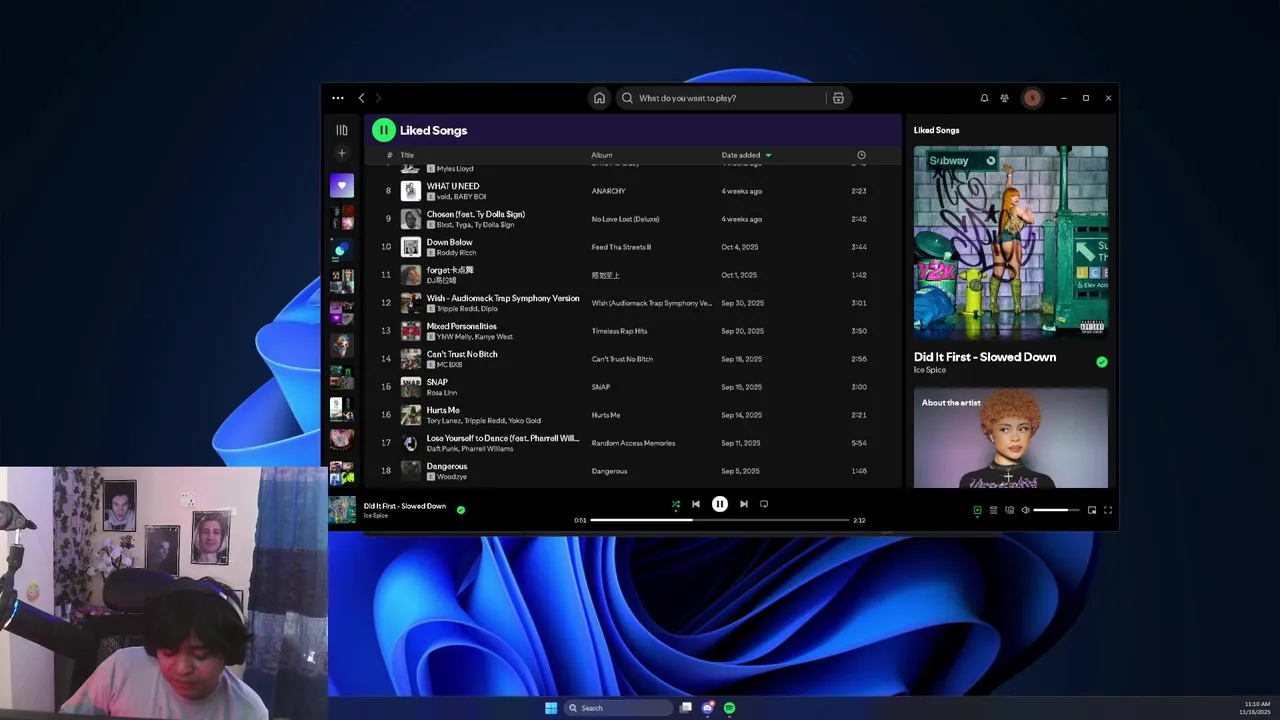Go back with the left arrow

tap(362, 98)
